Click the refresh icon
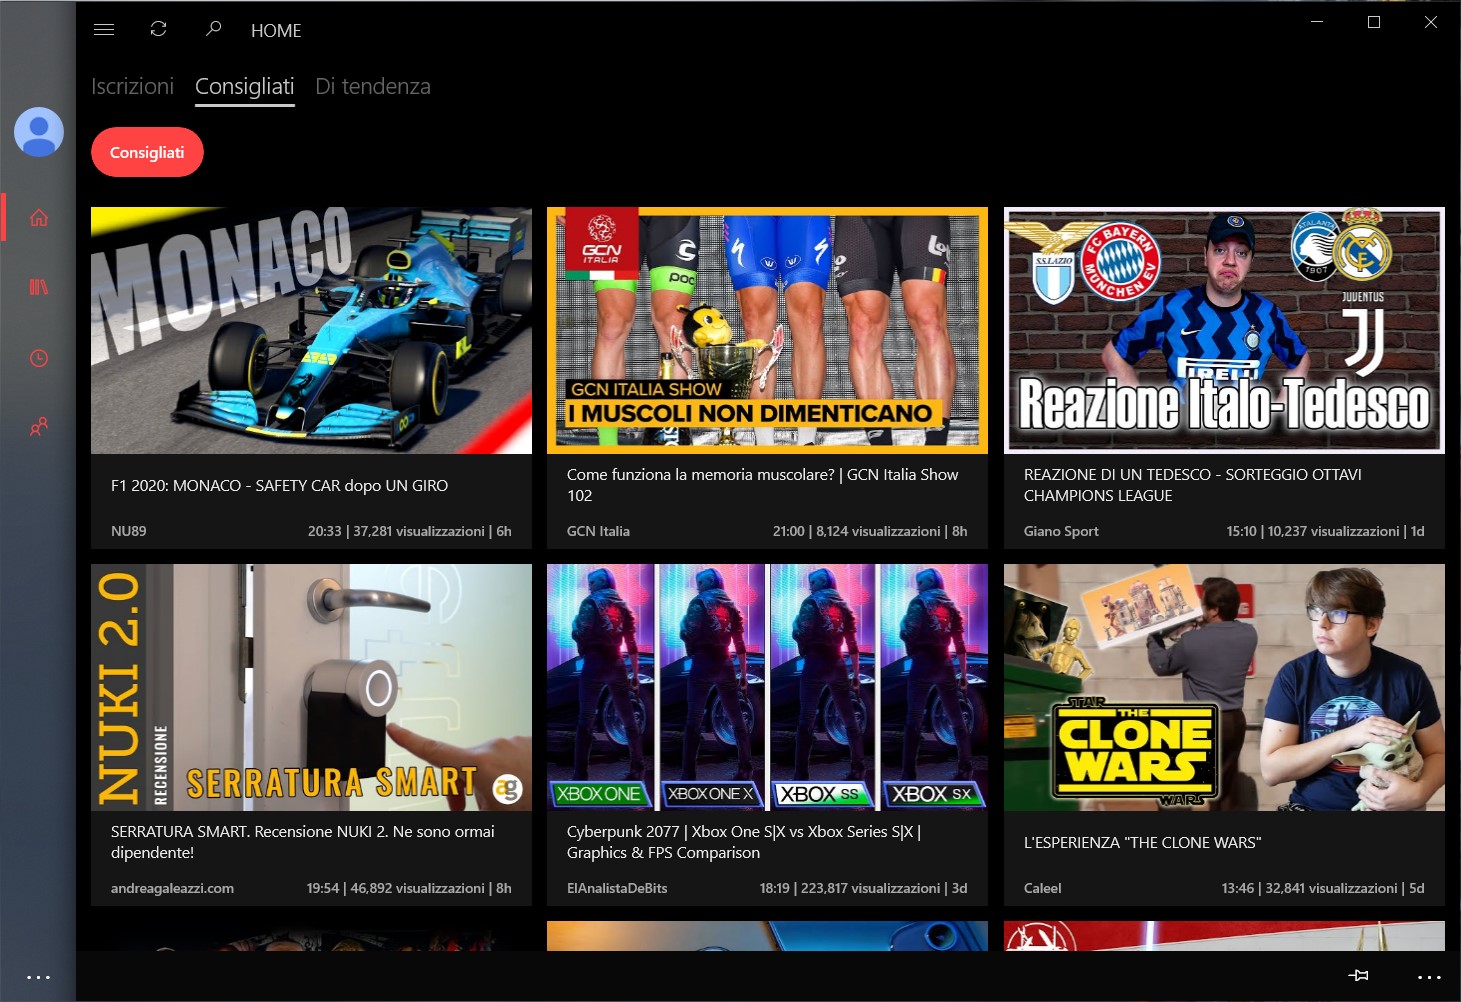 pyautogui.click(x=158, y=29)
